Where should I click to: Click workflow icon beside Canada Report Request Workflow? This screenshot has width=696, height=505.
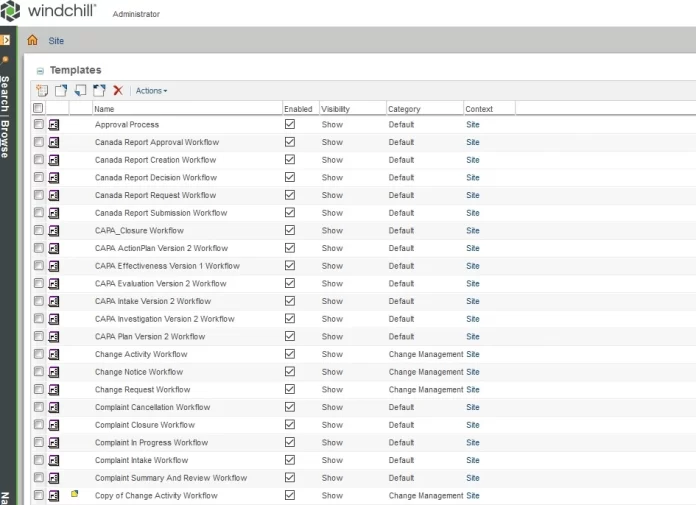point(54,195)
